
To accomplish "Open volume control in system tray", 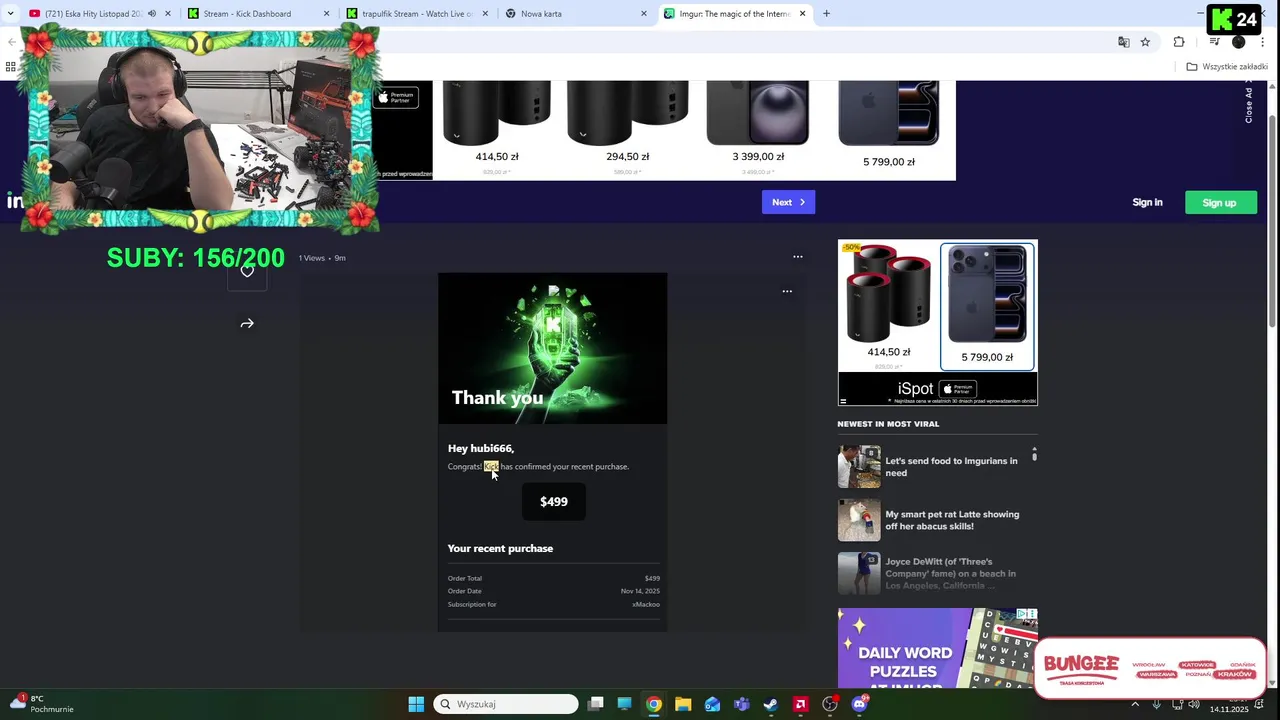I will point(1193,704).
